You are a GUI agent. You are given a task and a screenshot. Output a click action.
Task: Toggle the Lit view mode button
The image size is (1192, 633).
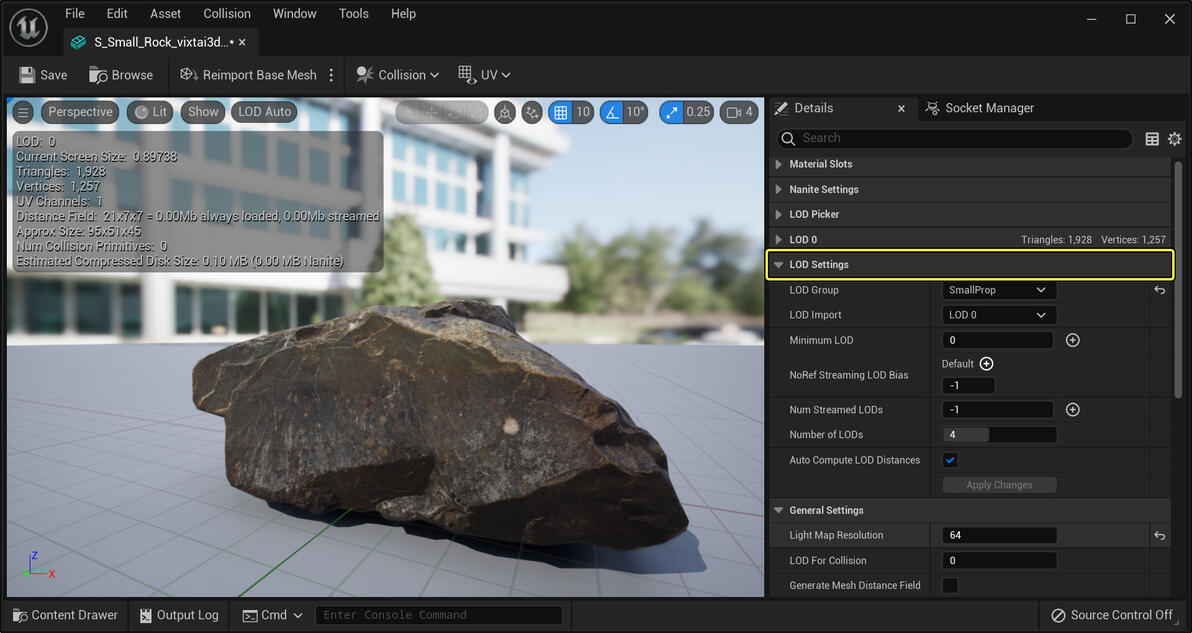click(x=151, y=112)
